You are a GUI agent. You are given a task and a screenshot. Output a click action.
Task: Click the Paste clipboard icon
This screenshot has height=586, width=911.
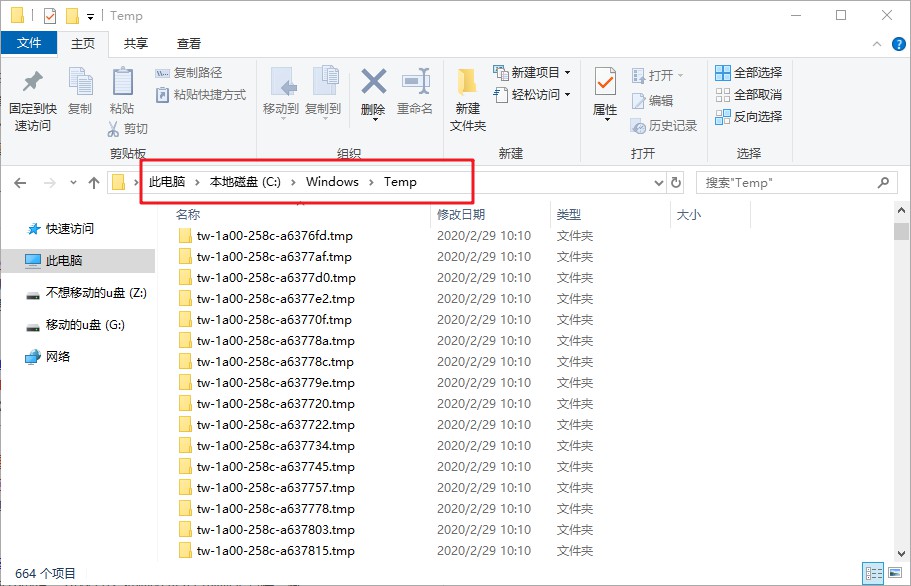tap(122, 83)
